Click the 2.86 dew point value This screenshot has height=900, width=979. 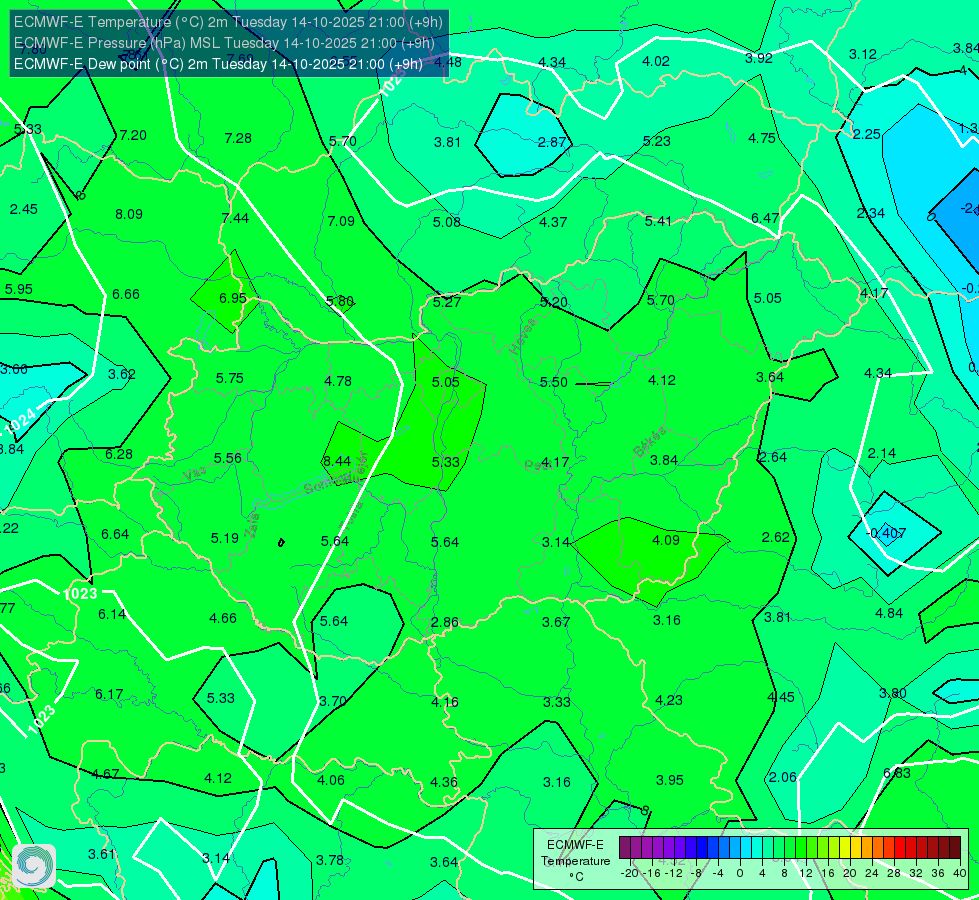click(x=445, y=623)
